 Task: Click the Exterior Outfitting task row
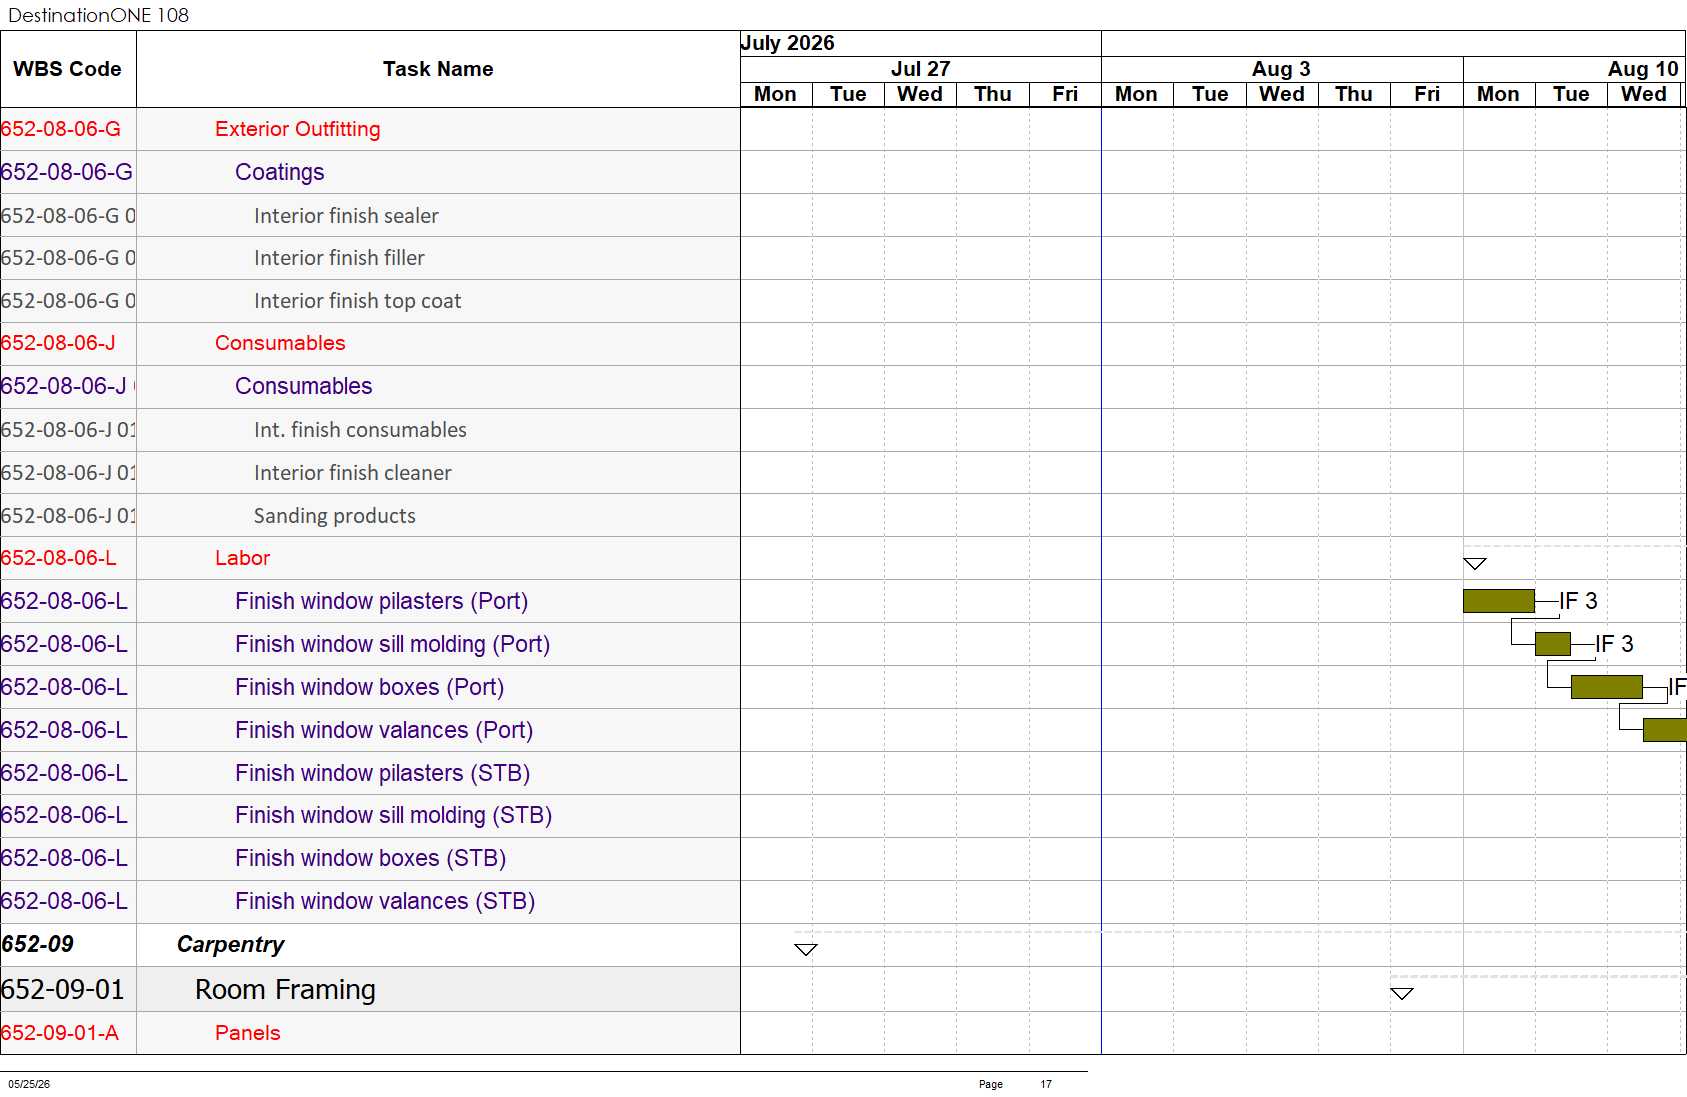[x=298, y=129]
